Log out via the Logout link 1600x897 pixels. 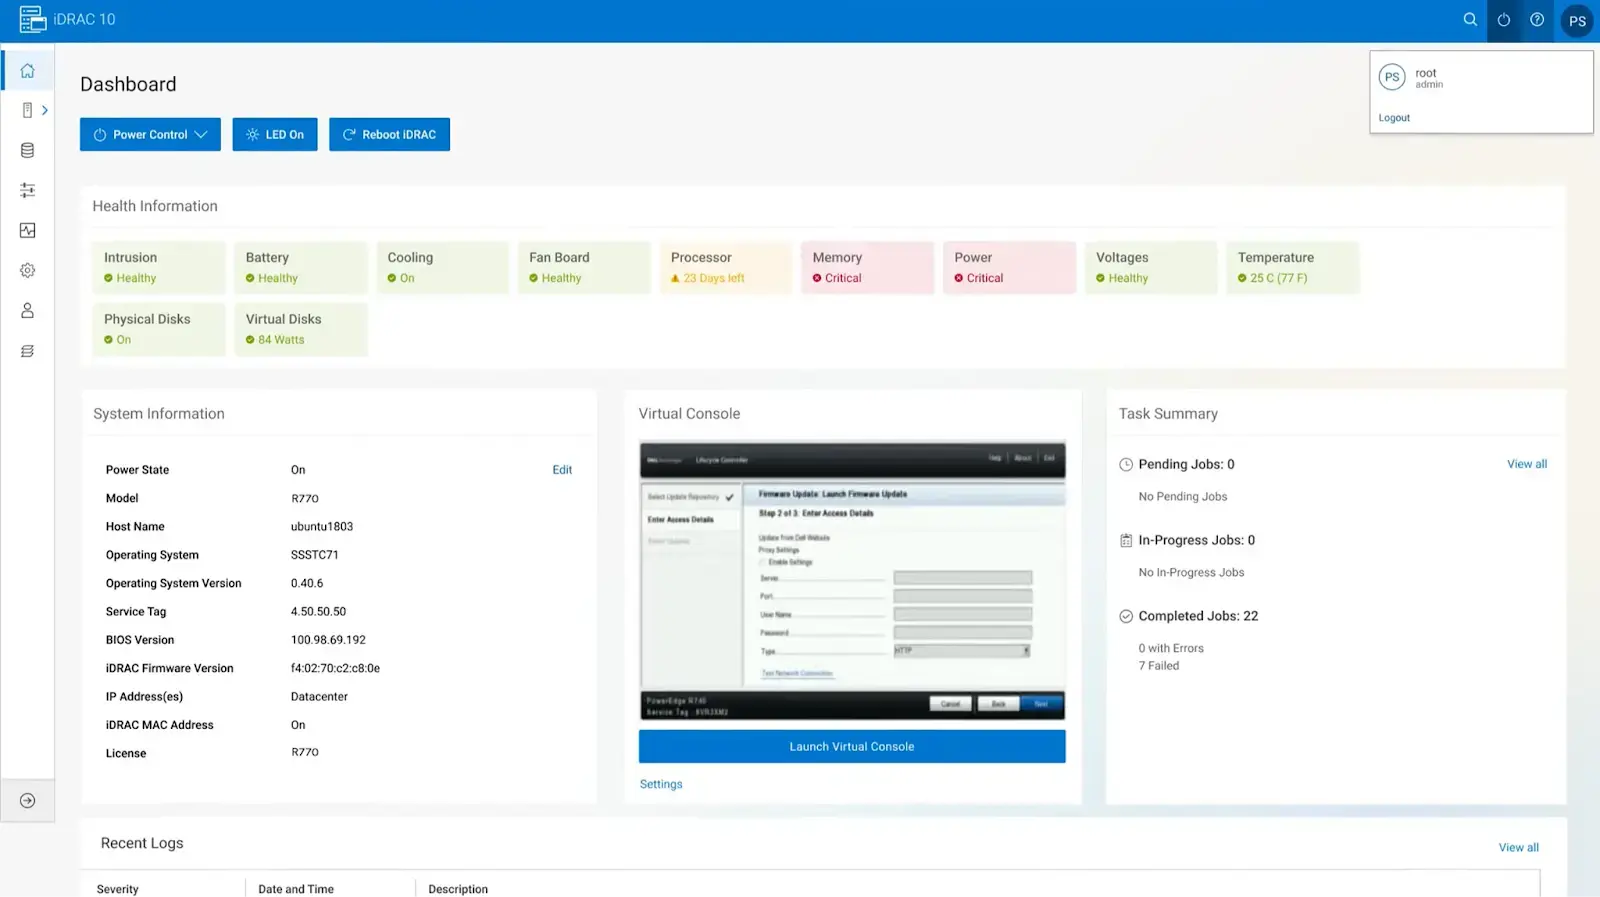[x=1394, y=118]
